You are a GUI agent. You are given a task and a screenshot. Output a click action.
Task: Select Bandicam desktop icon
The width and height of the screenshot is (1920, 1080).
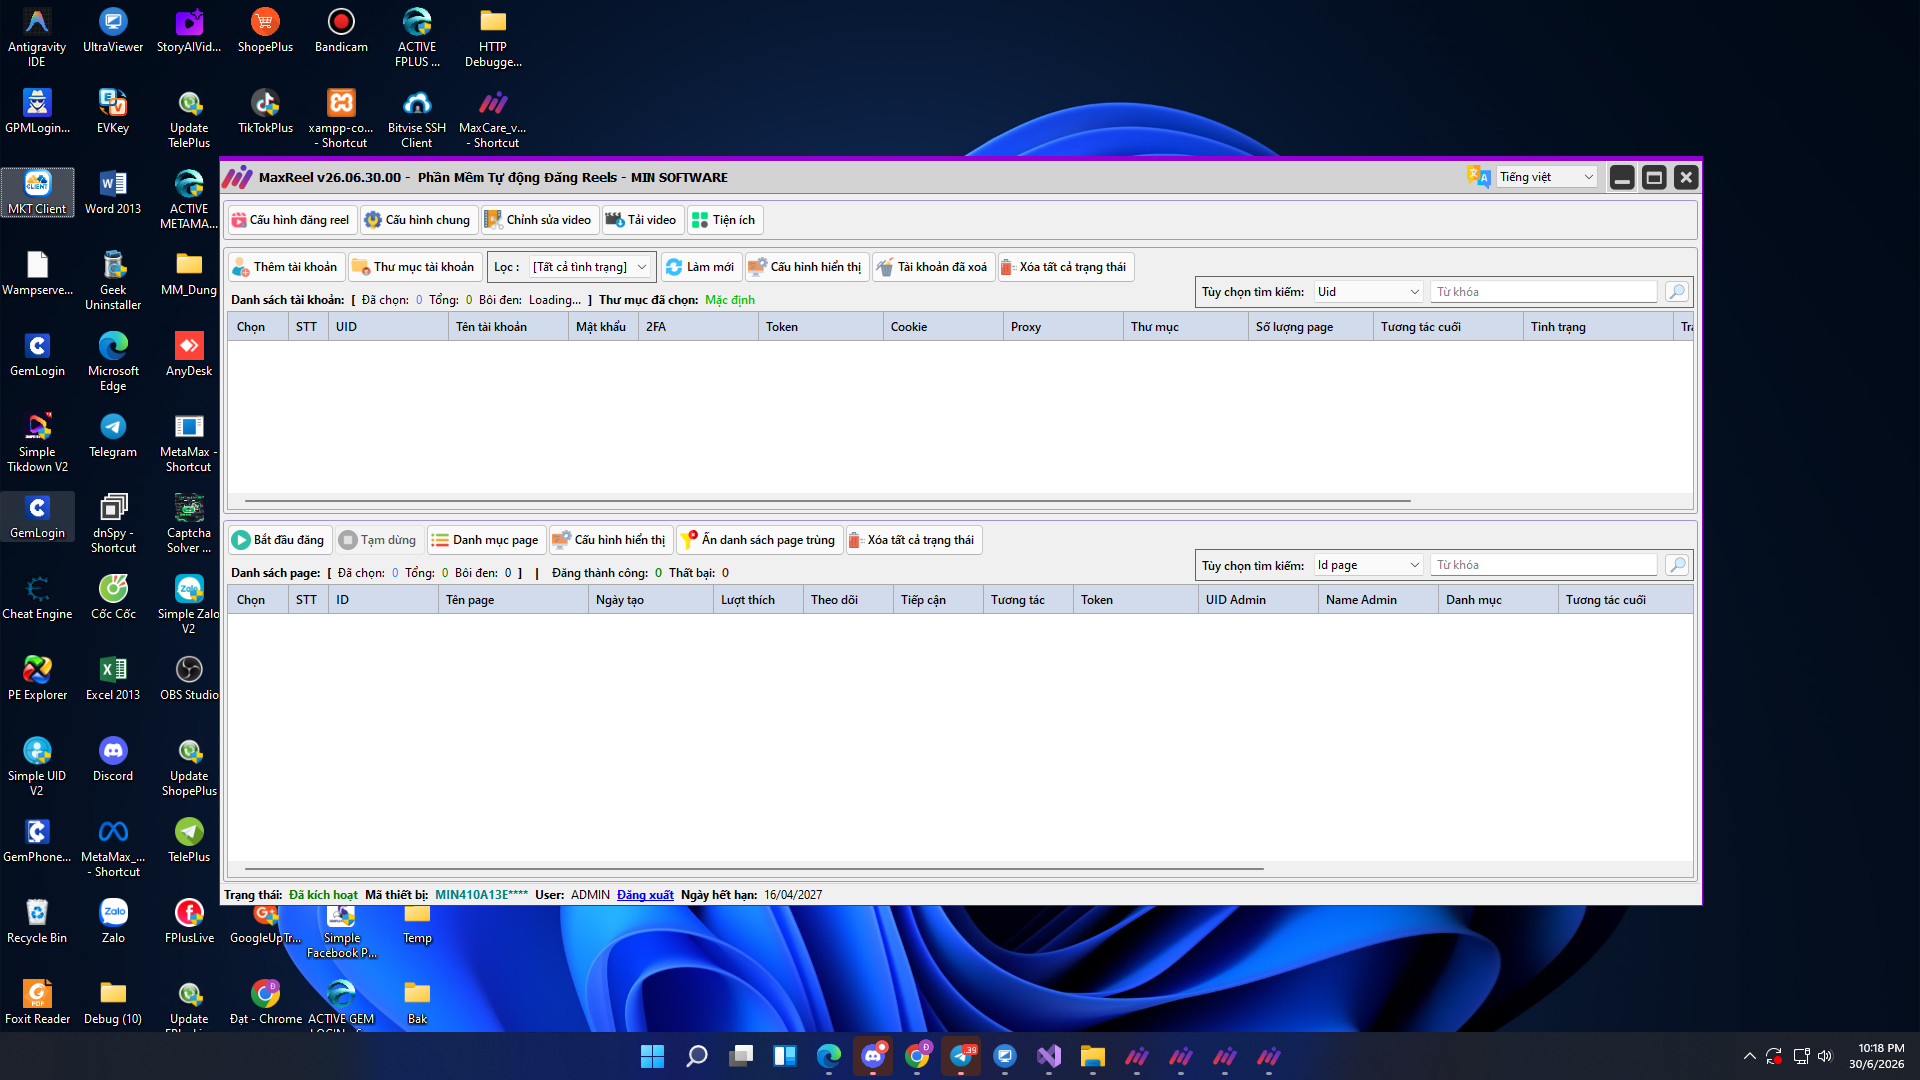pyautogui.click(x=341, y=30)
